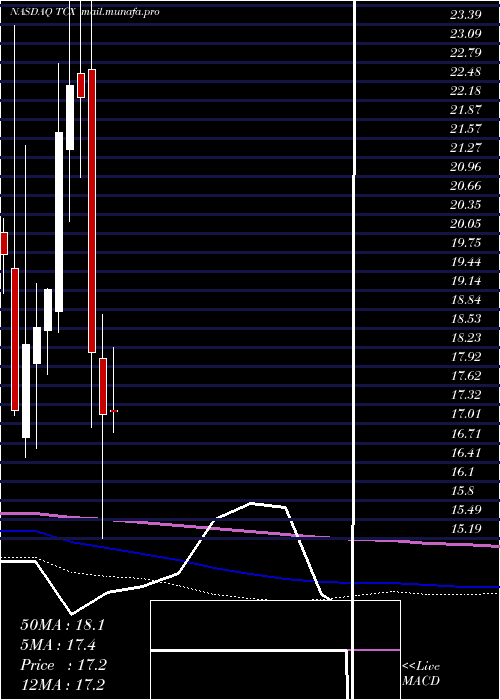The image size is (500, 700).
Task: Select the 20.05 price axis label
Action: pyautogui.click(x=466, y=224)
